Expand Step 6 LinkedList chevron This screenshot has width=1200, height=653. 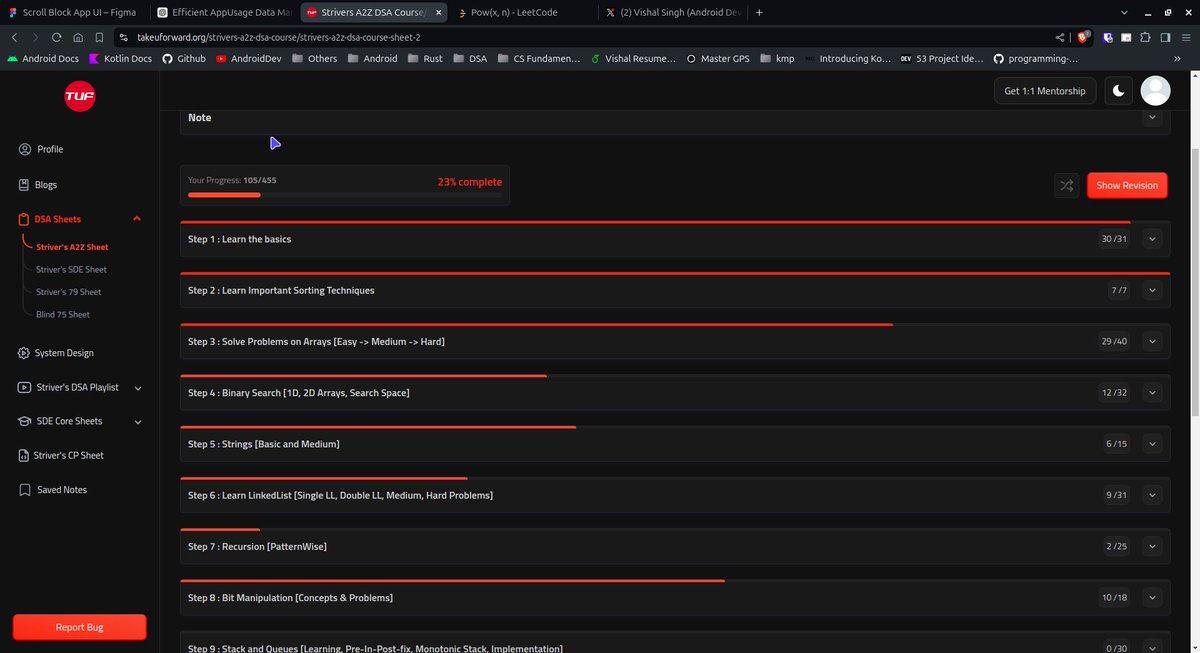(1153, 495)
